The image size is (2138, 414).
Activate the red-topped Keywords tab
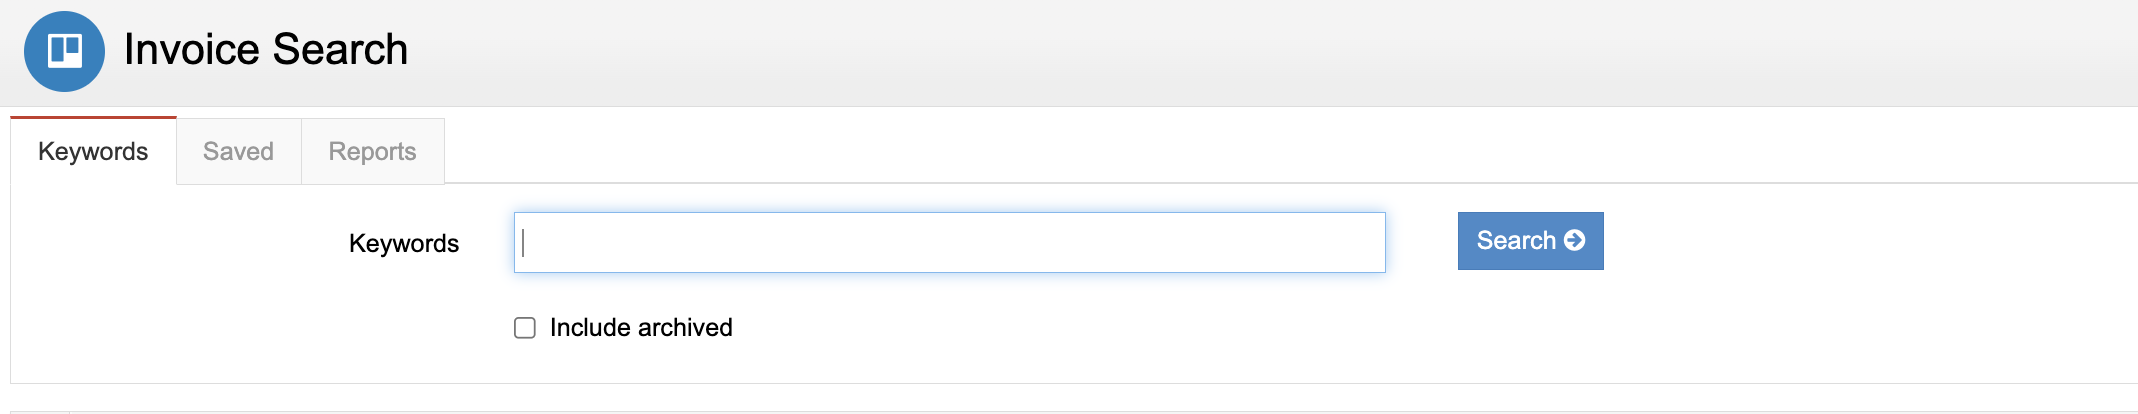(x=93, y=151)
